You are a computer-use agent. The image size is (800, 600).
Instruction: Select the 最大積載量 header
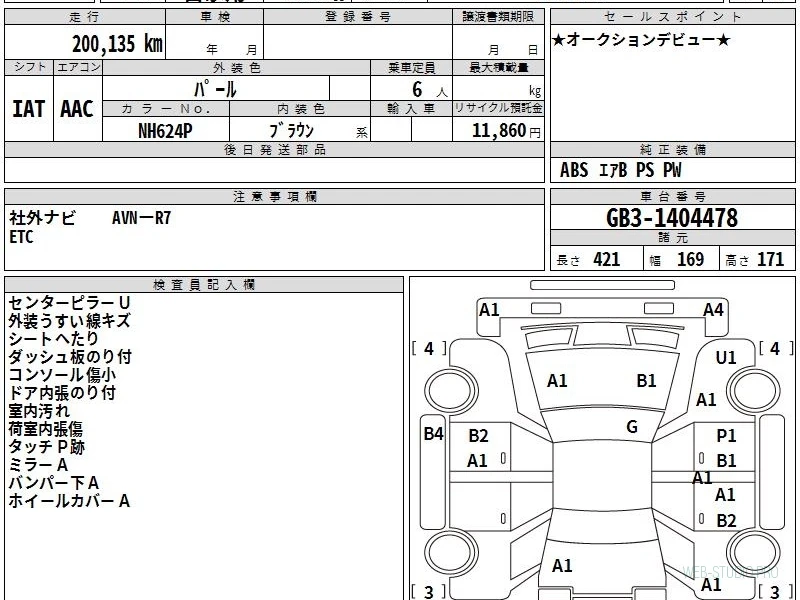498,67
